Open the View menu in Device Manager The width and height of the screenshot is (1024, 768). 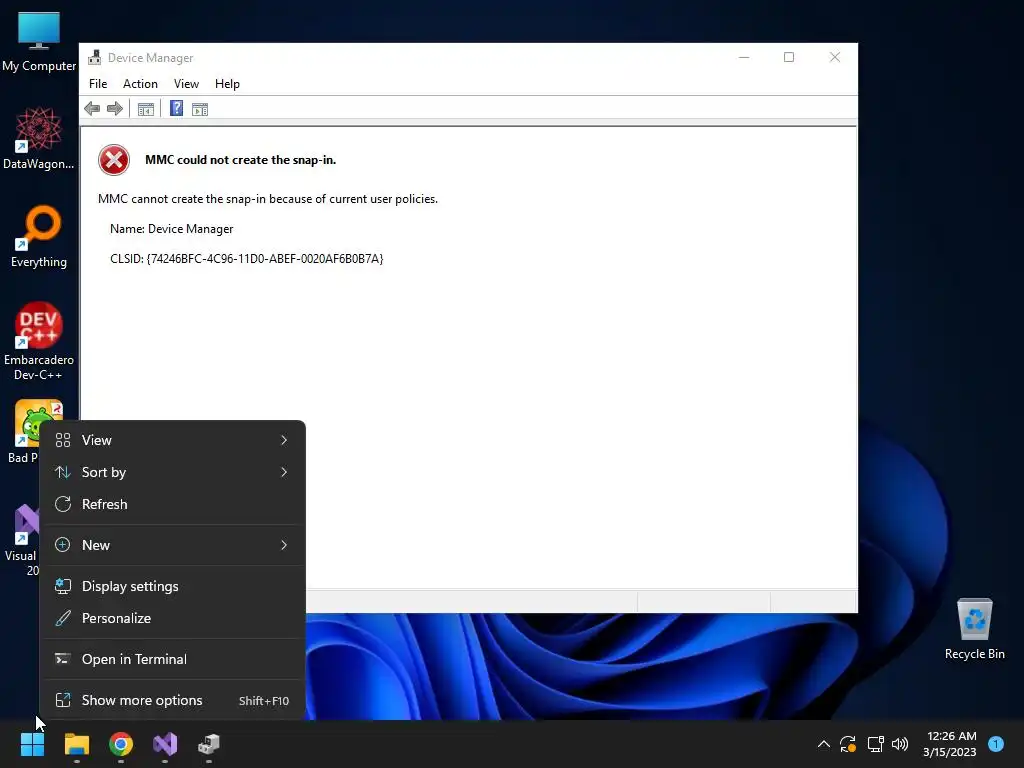(186, 84)
